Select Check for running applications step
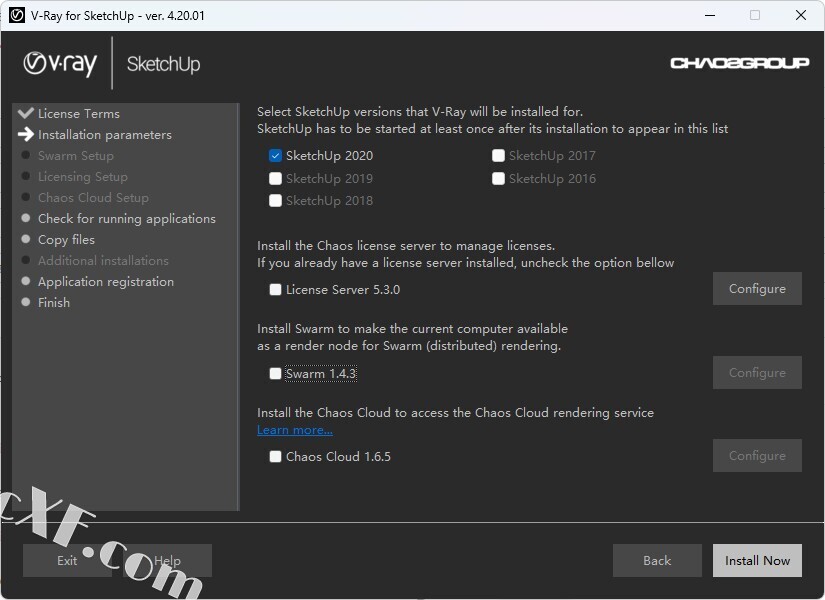The image size is (825, 600). (126, 219)
